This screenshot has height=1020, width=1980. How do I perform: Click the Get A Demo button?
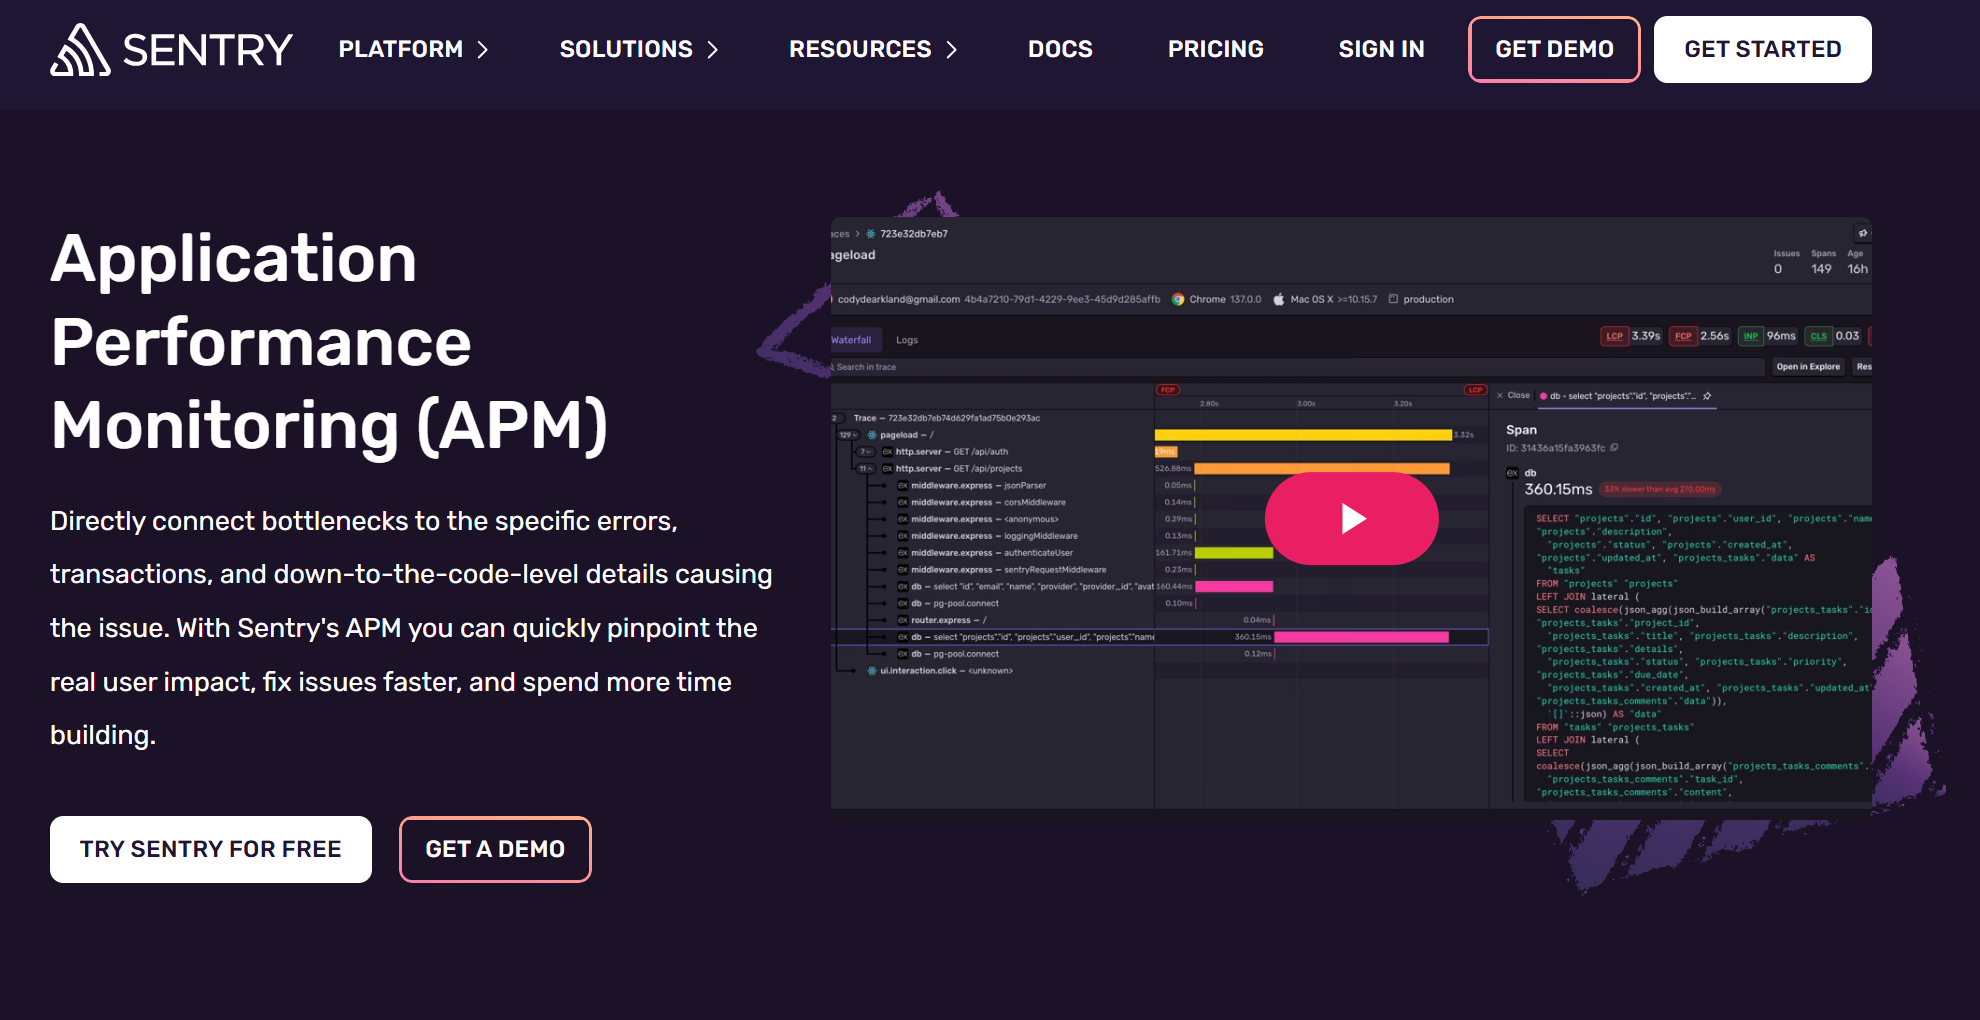(x=495, y=849)
